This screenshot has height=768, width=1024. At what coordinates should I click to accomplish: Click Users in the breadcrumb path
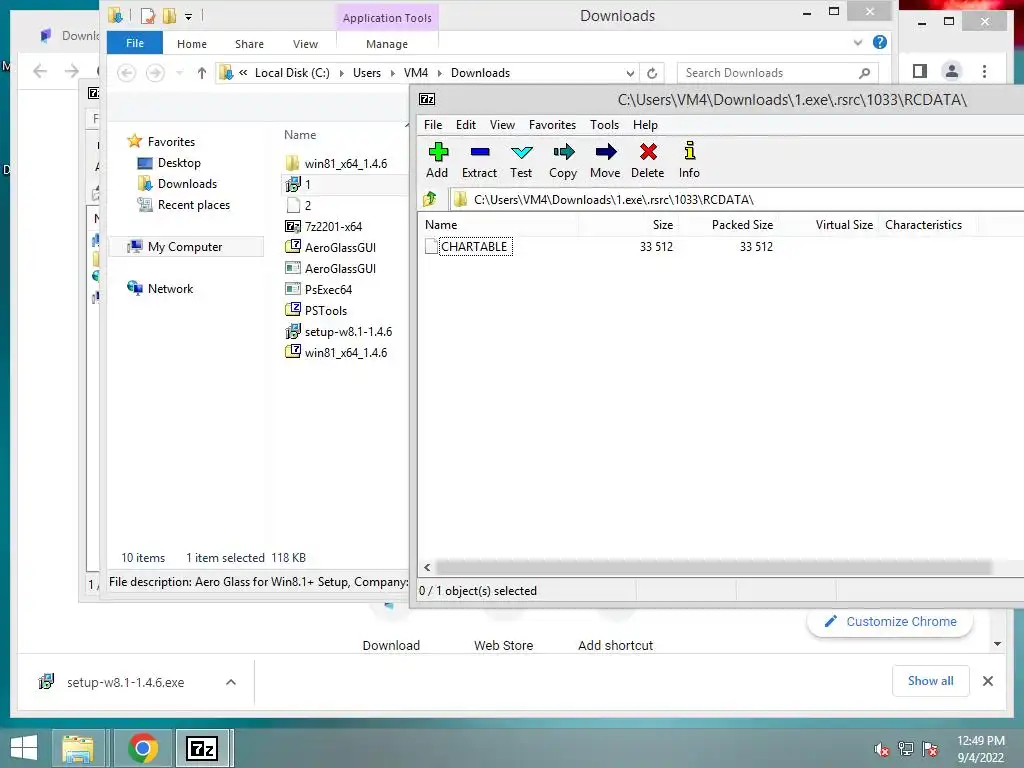point(366,73)
